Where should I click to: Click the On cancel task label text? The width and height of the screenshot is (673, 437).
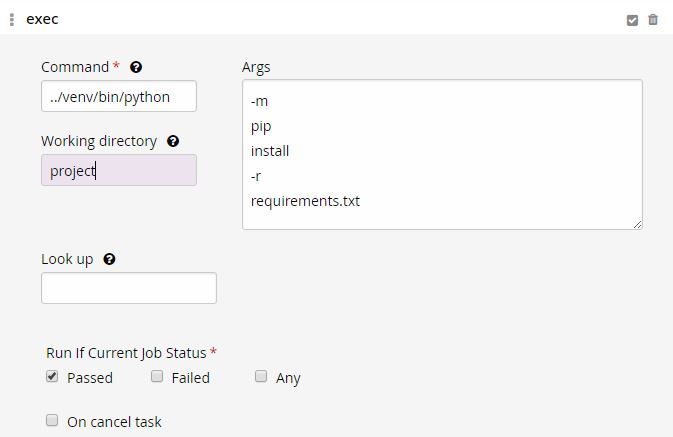pyautogui.click(x=114, y=422)
